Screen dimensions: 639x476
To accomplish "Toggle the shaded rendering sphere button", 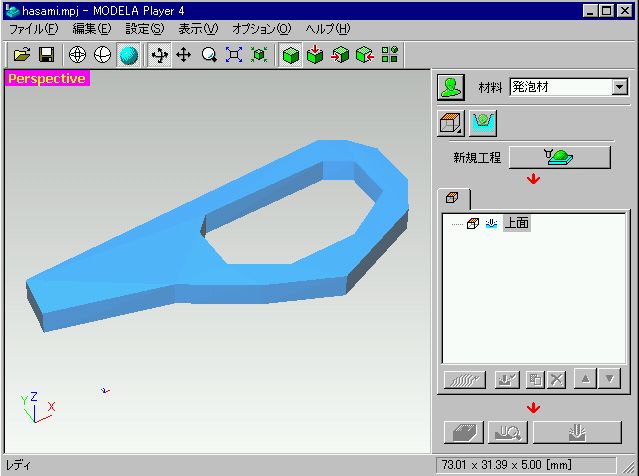I will pyautogui.click(x=128, y=55).
